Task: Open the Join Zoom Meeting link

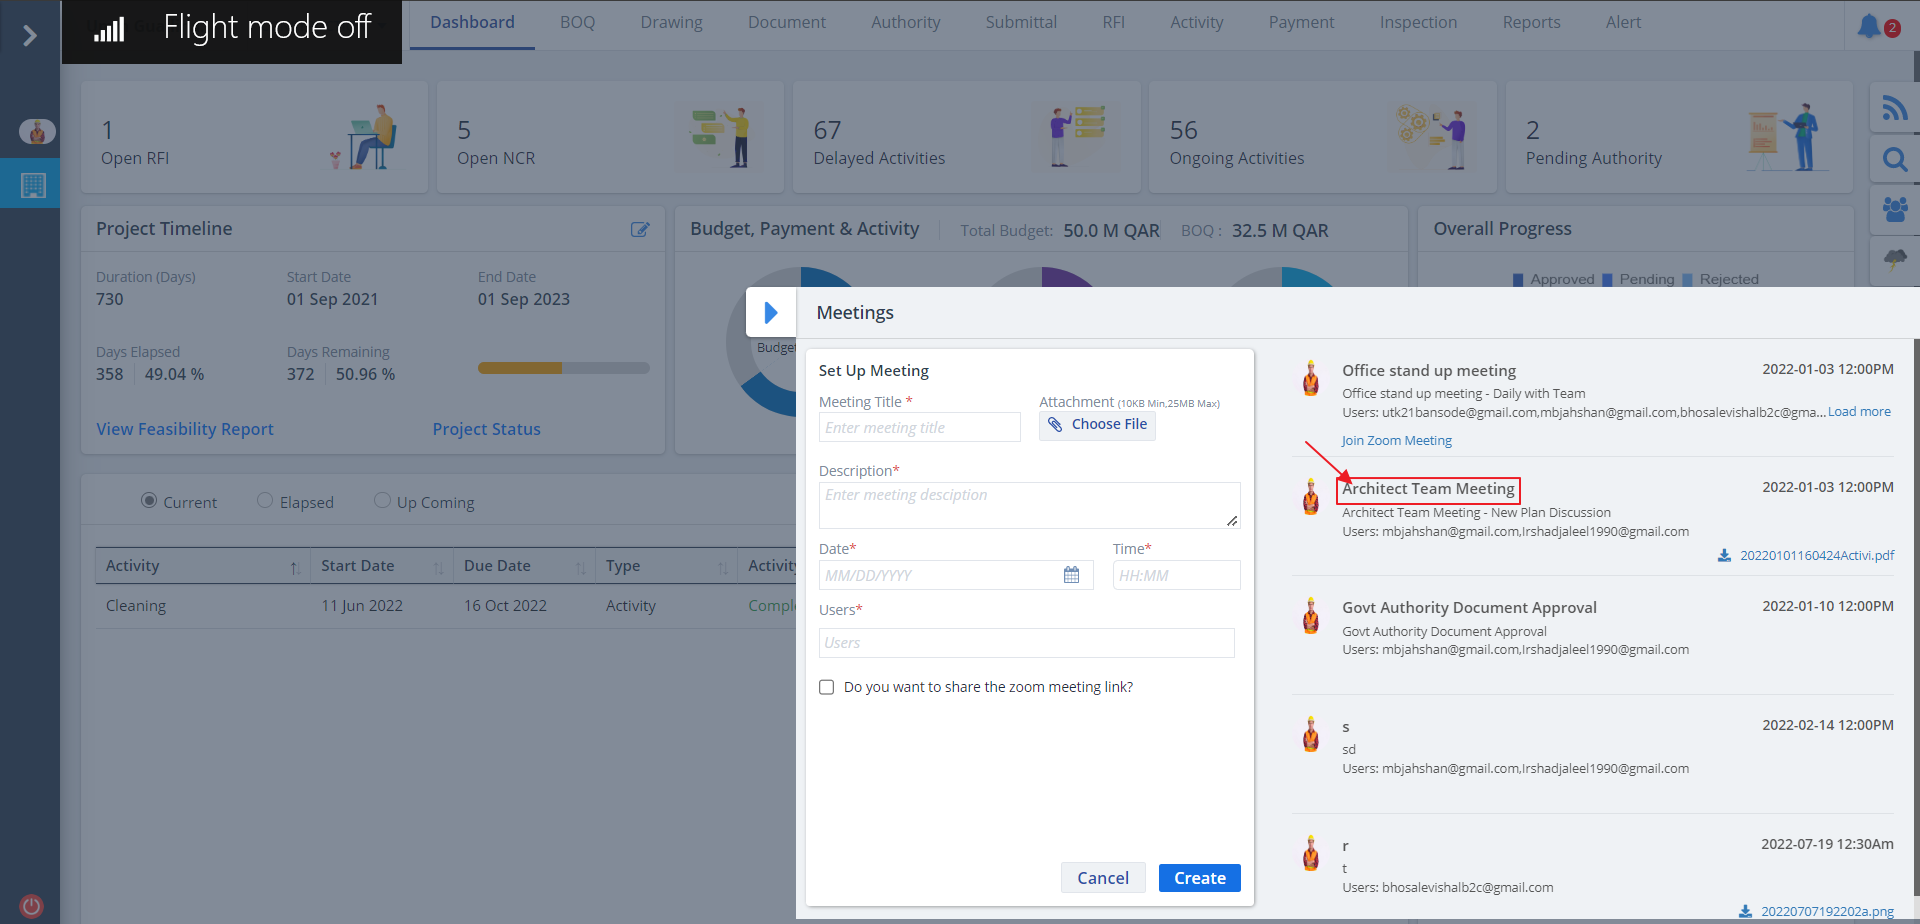Action: [x=1396, y=441]
